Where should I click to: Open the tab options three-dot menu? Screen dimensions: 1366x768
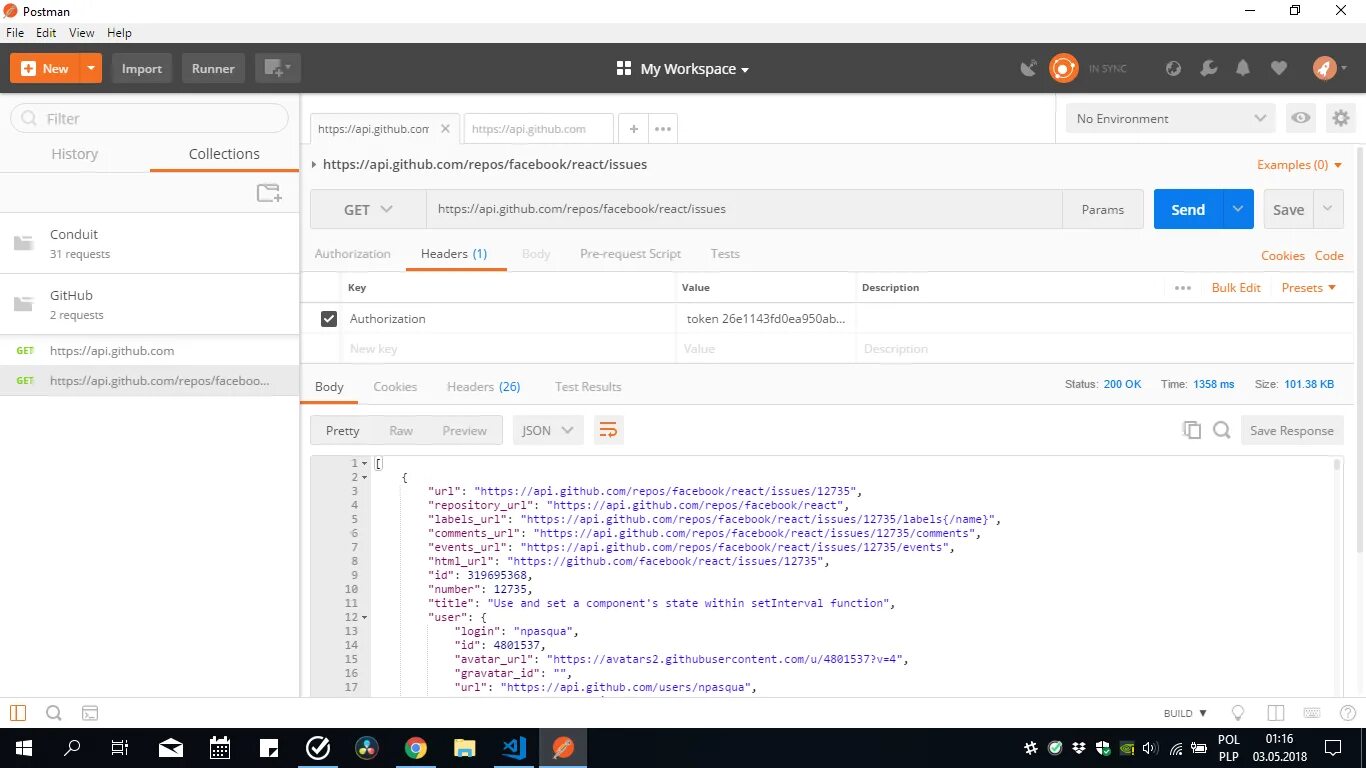(x=662, y=129)
